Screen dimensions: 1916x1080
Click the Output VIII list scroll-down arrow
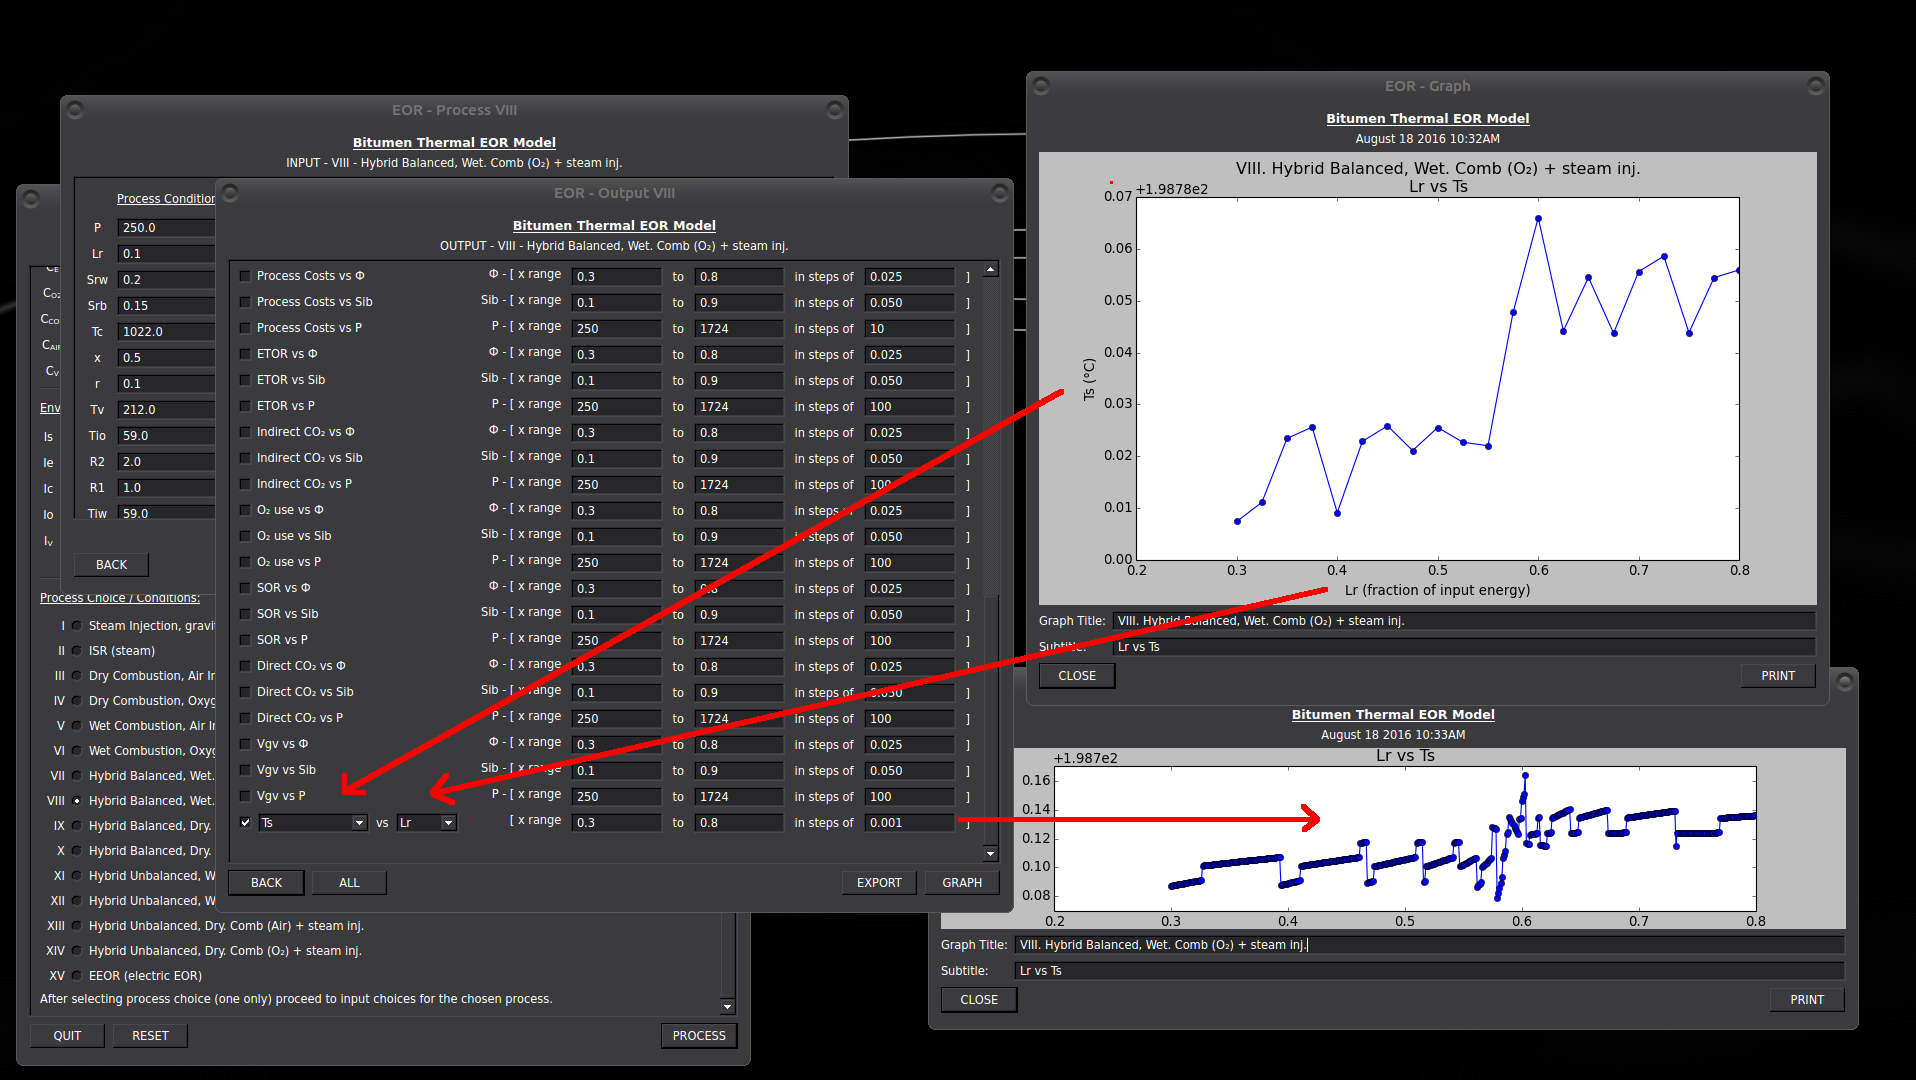tap(990, 854)
